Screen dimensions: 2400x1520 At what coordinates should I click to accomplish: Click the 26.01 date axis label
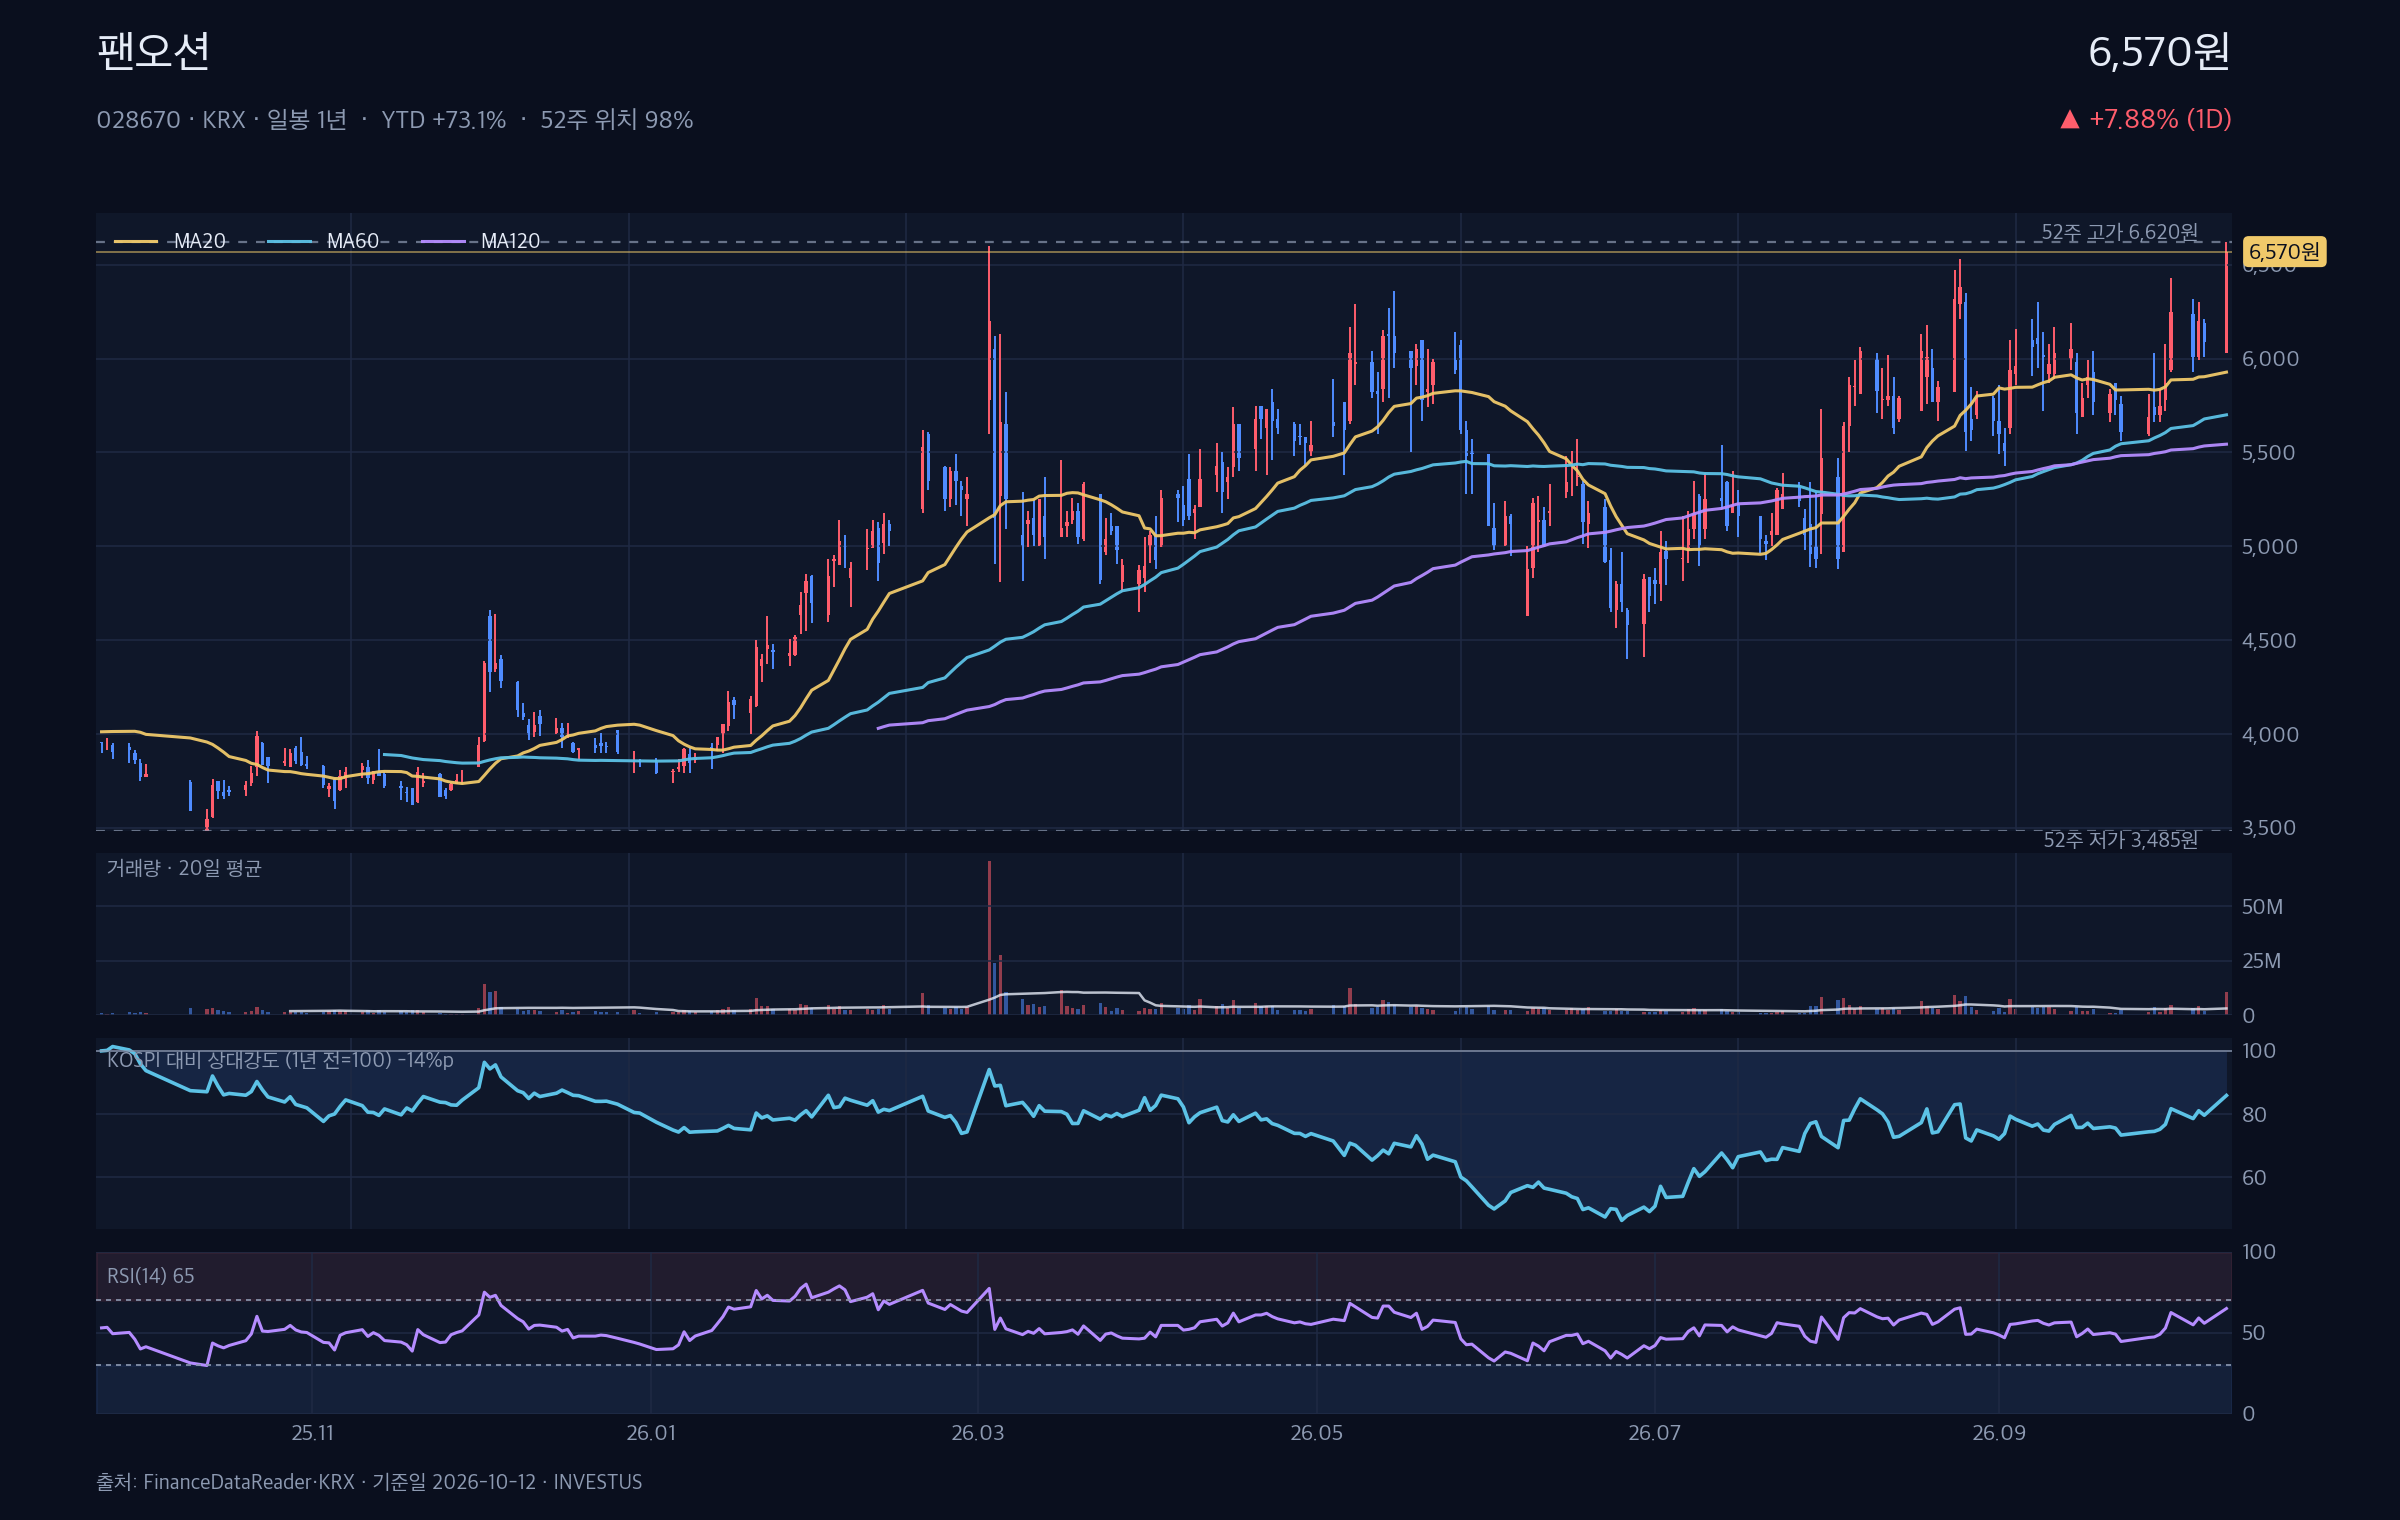[651, 1433]
